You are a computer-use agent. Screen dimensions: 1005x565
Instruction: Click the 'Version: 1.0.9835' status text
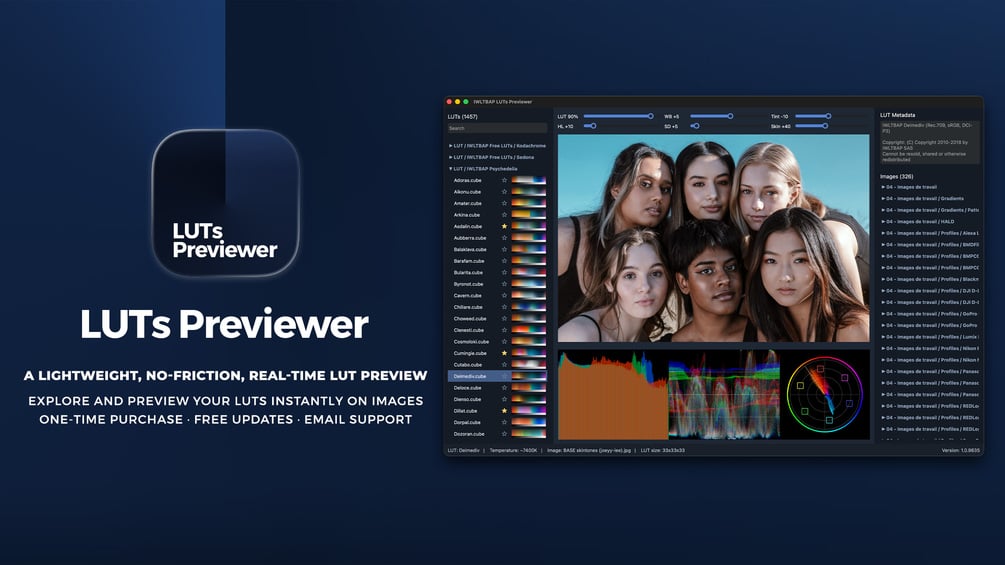tap(961, 450)
